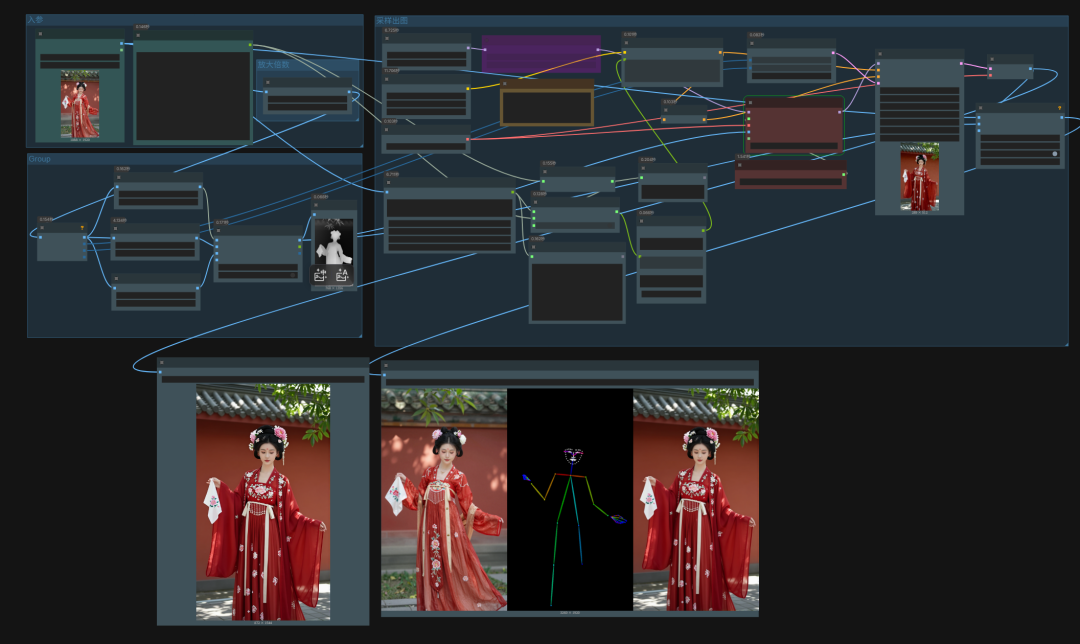The width and height of the screenshot is (1080, 644).
Task: Click the orange question-mark badge on the far-right node
Action: (1059, 108)
